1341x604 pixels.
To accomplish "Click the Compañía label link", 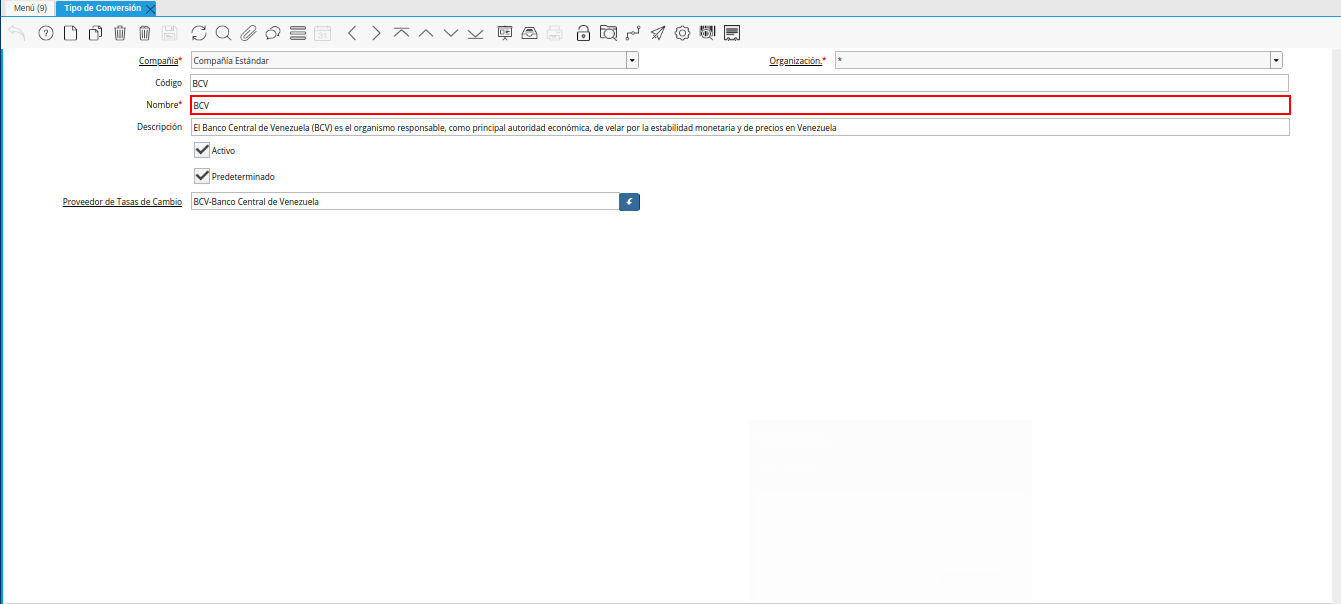I will point(158,61).
